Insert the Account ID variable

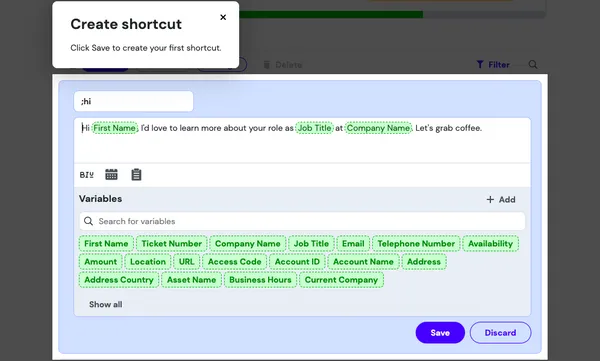click(297, 261)
